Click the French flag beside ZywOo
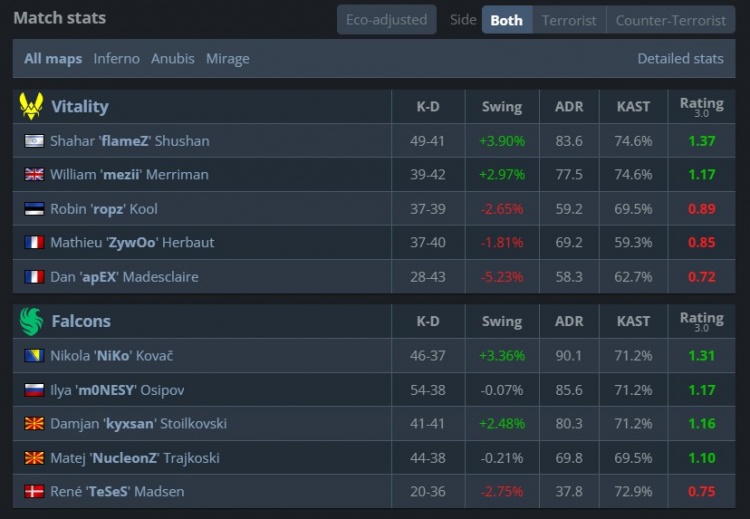 click(34, 243)
